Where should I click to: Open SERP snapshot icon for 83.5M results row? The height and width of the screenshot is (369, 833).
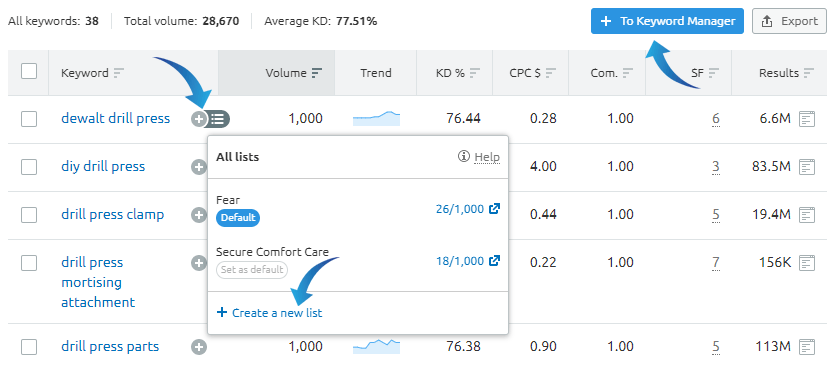[808, 167]
